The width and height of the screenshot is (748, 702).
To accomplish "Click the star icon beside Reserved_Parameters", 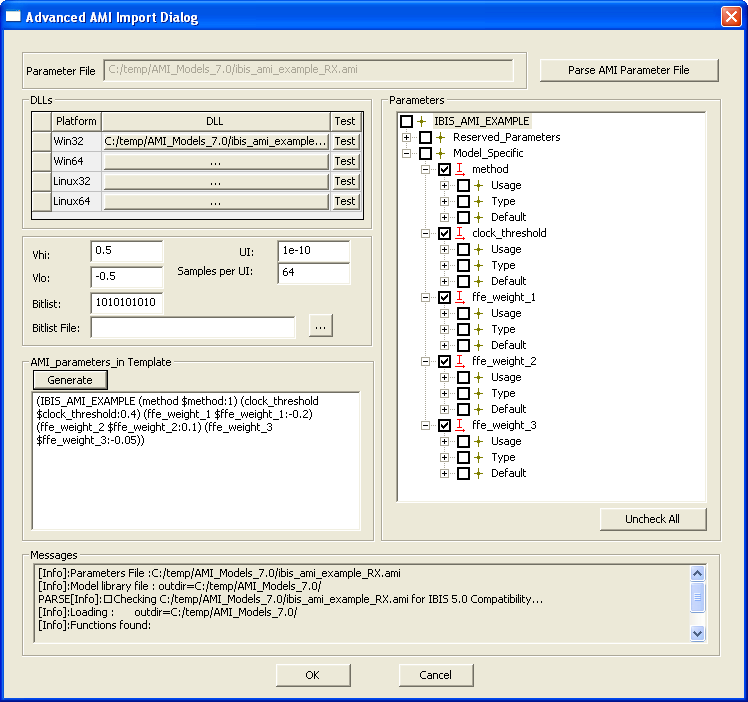I will 441,137.
